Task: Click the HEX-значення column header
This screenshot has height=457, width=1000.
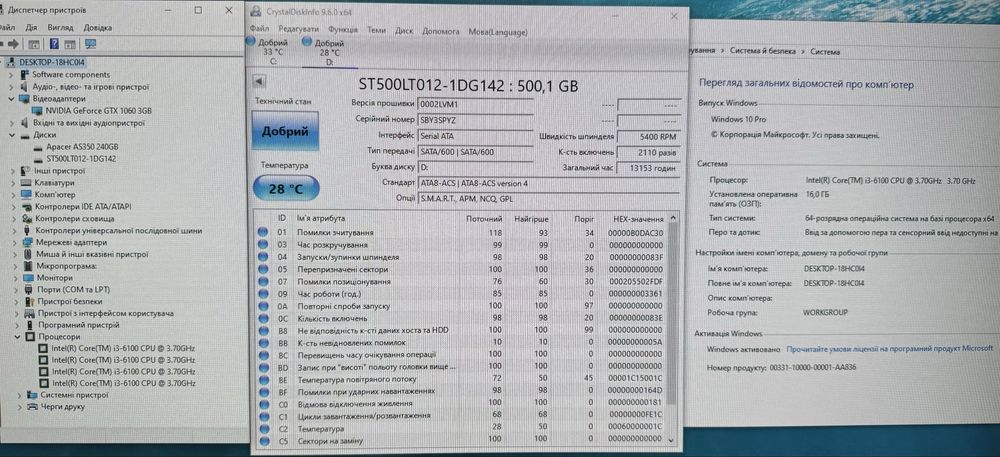Action: pyautogui.click(x=638, y=219)
